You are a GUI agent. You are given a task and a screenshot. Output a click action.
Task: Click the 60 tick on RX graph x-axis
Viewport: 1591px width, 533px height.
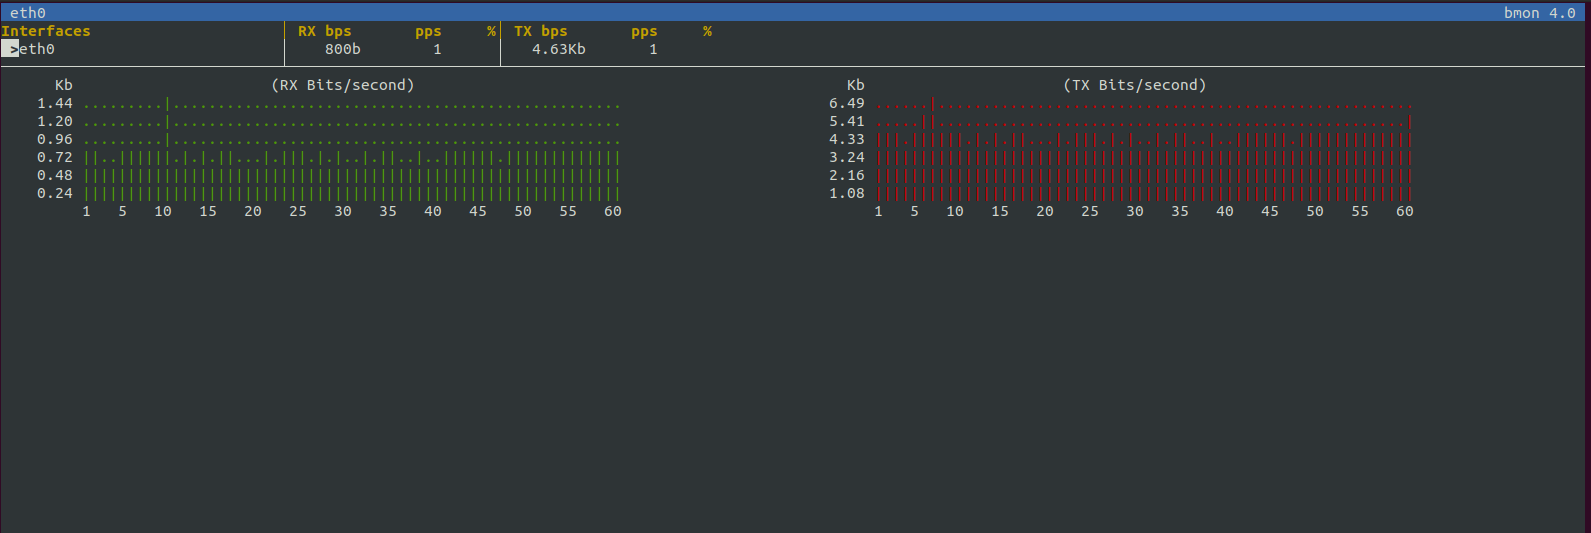click(x=613, y=211)
